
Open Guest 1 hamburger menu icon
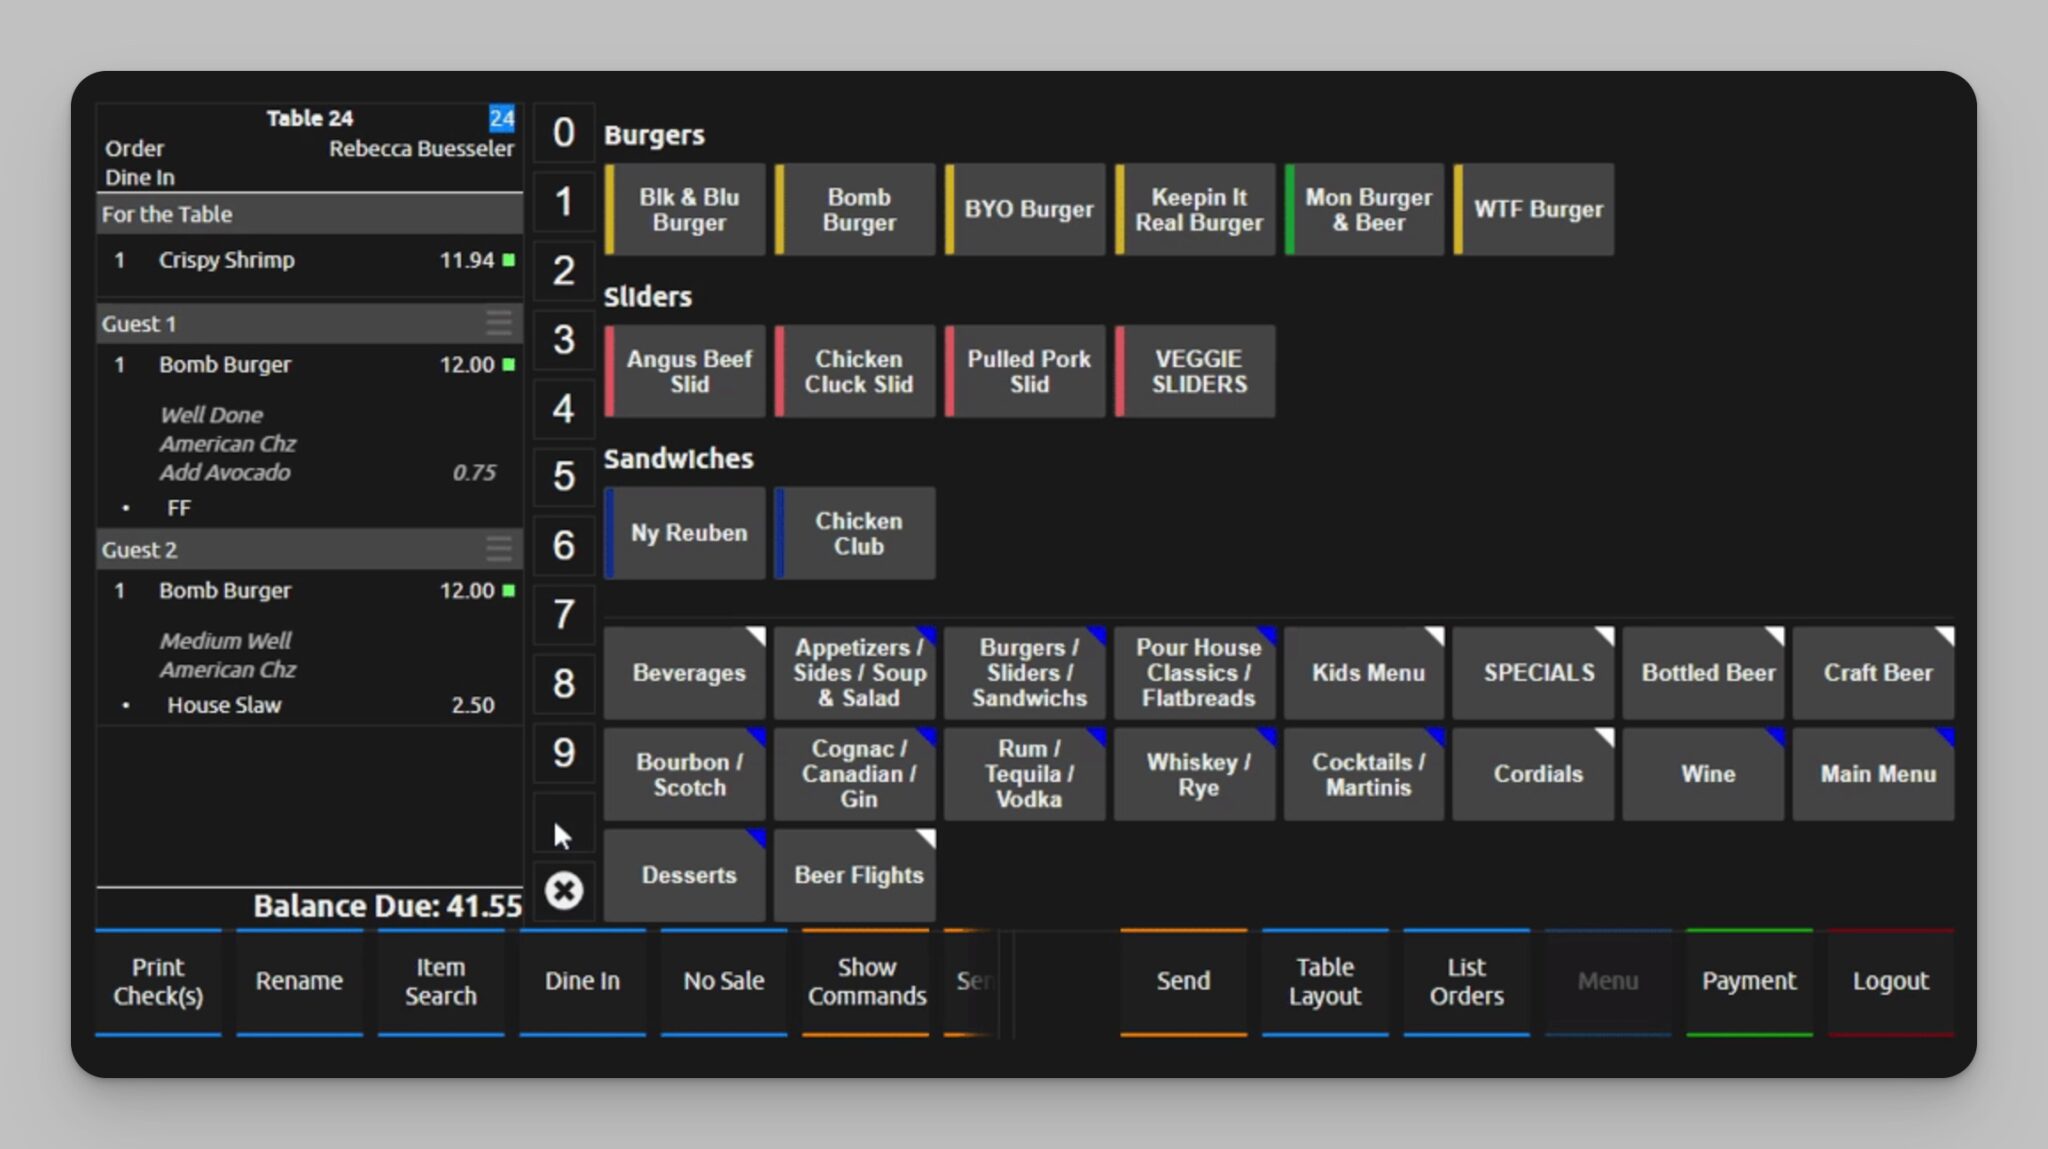point(499,322)
